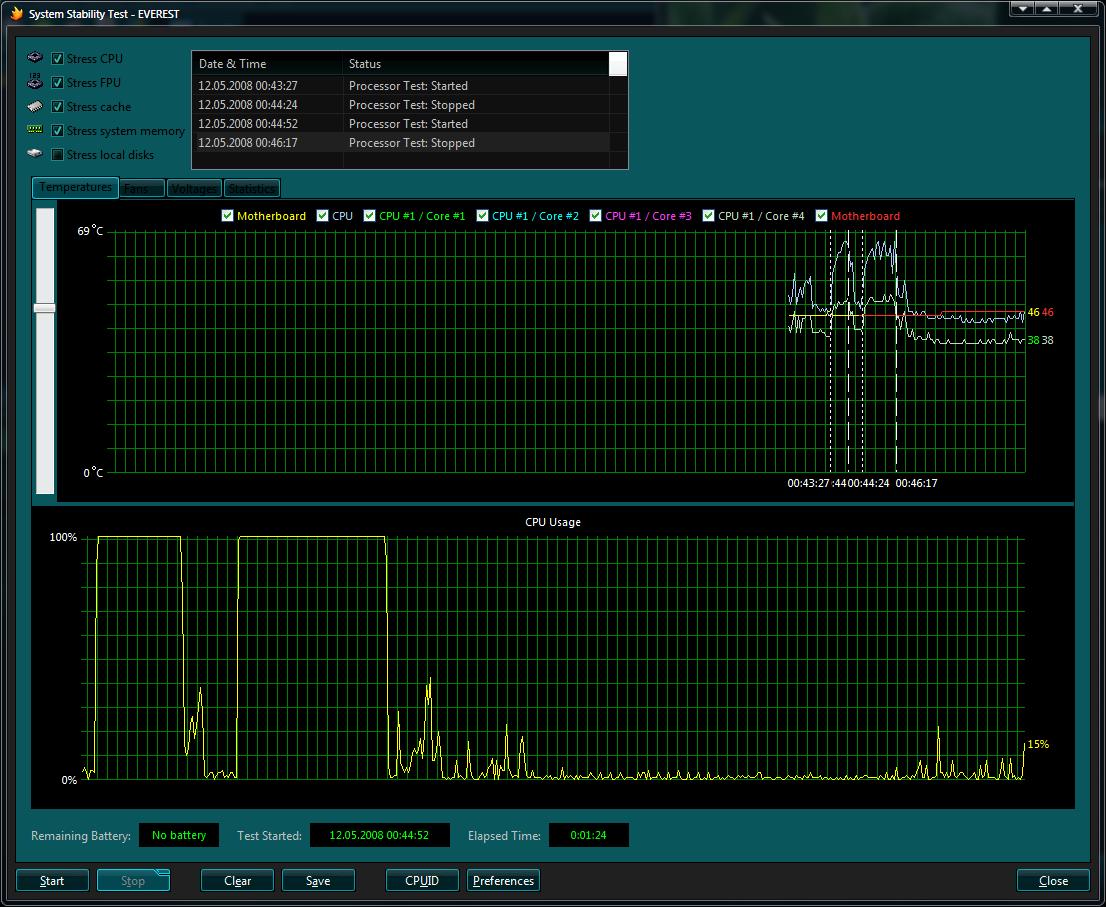Click the Date & Time column header
Image resolution: width=1106 pixels, height=907 pixels.
click(x=267, y=63)
